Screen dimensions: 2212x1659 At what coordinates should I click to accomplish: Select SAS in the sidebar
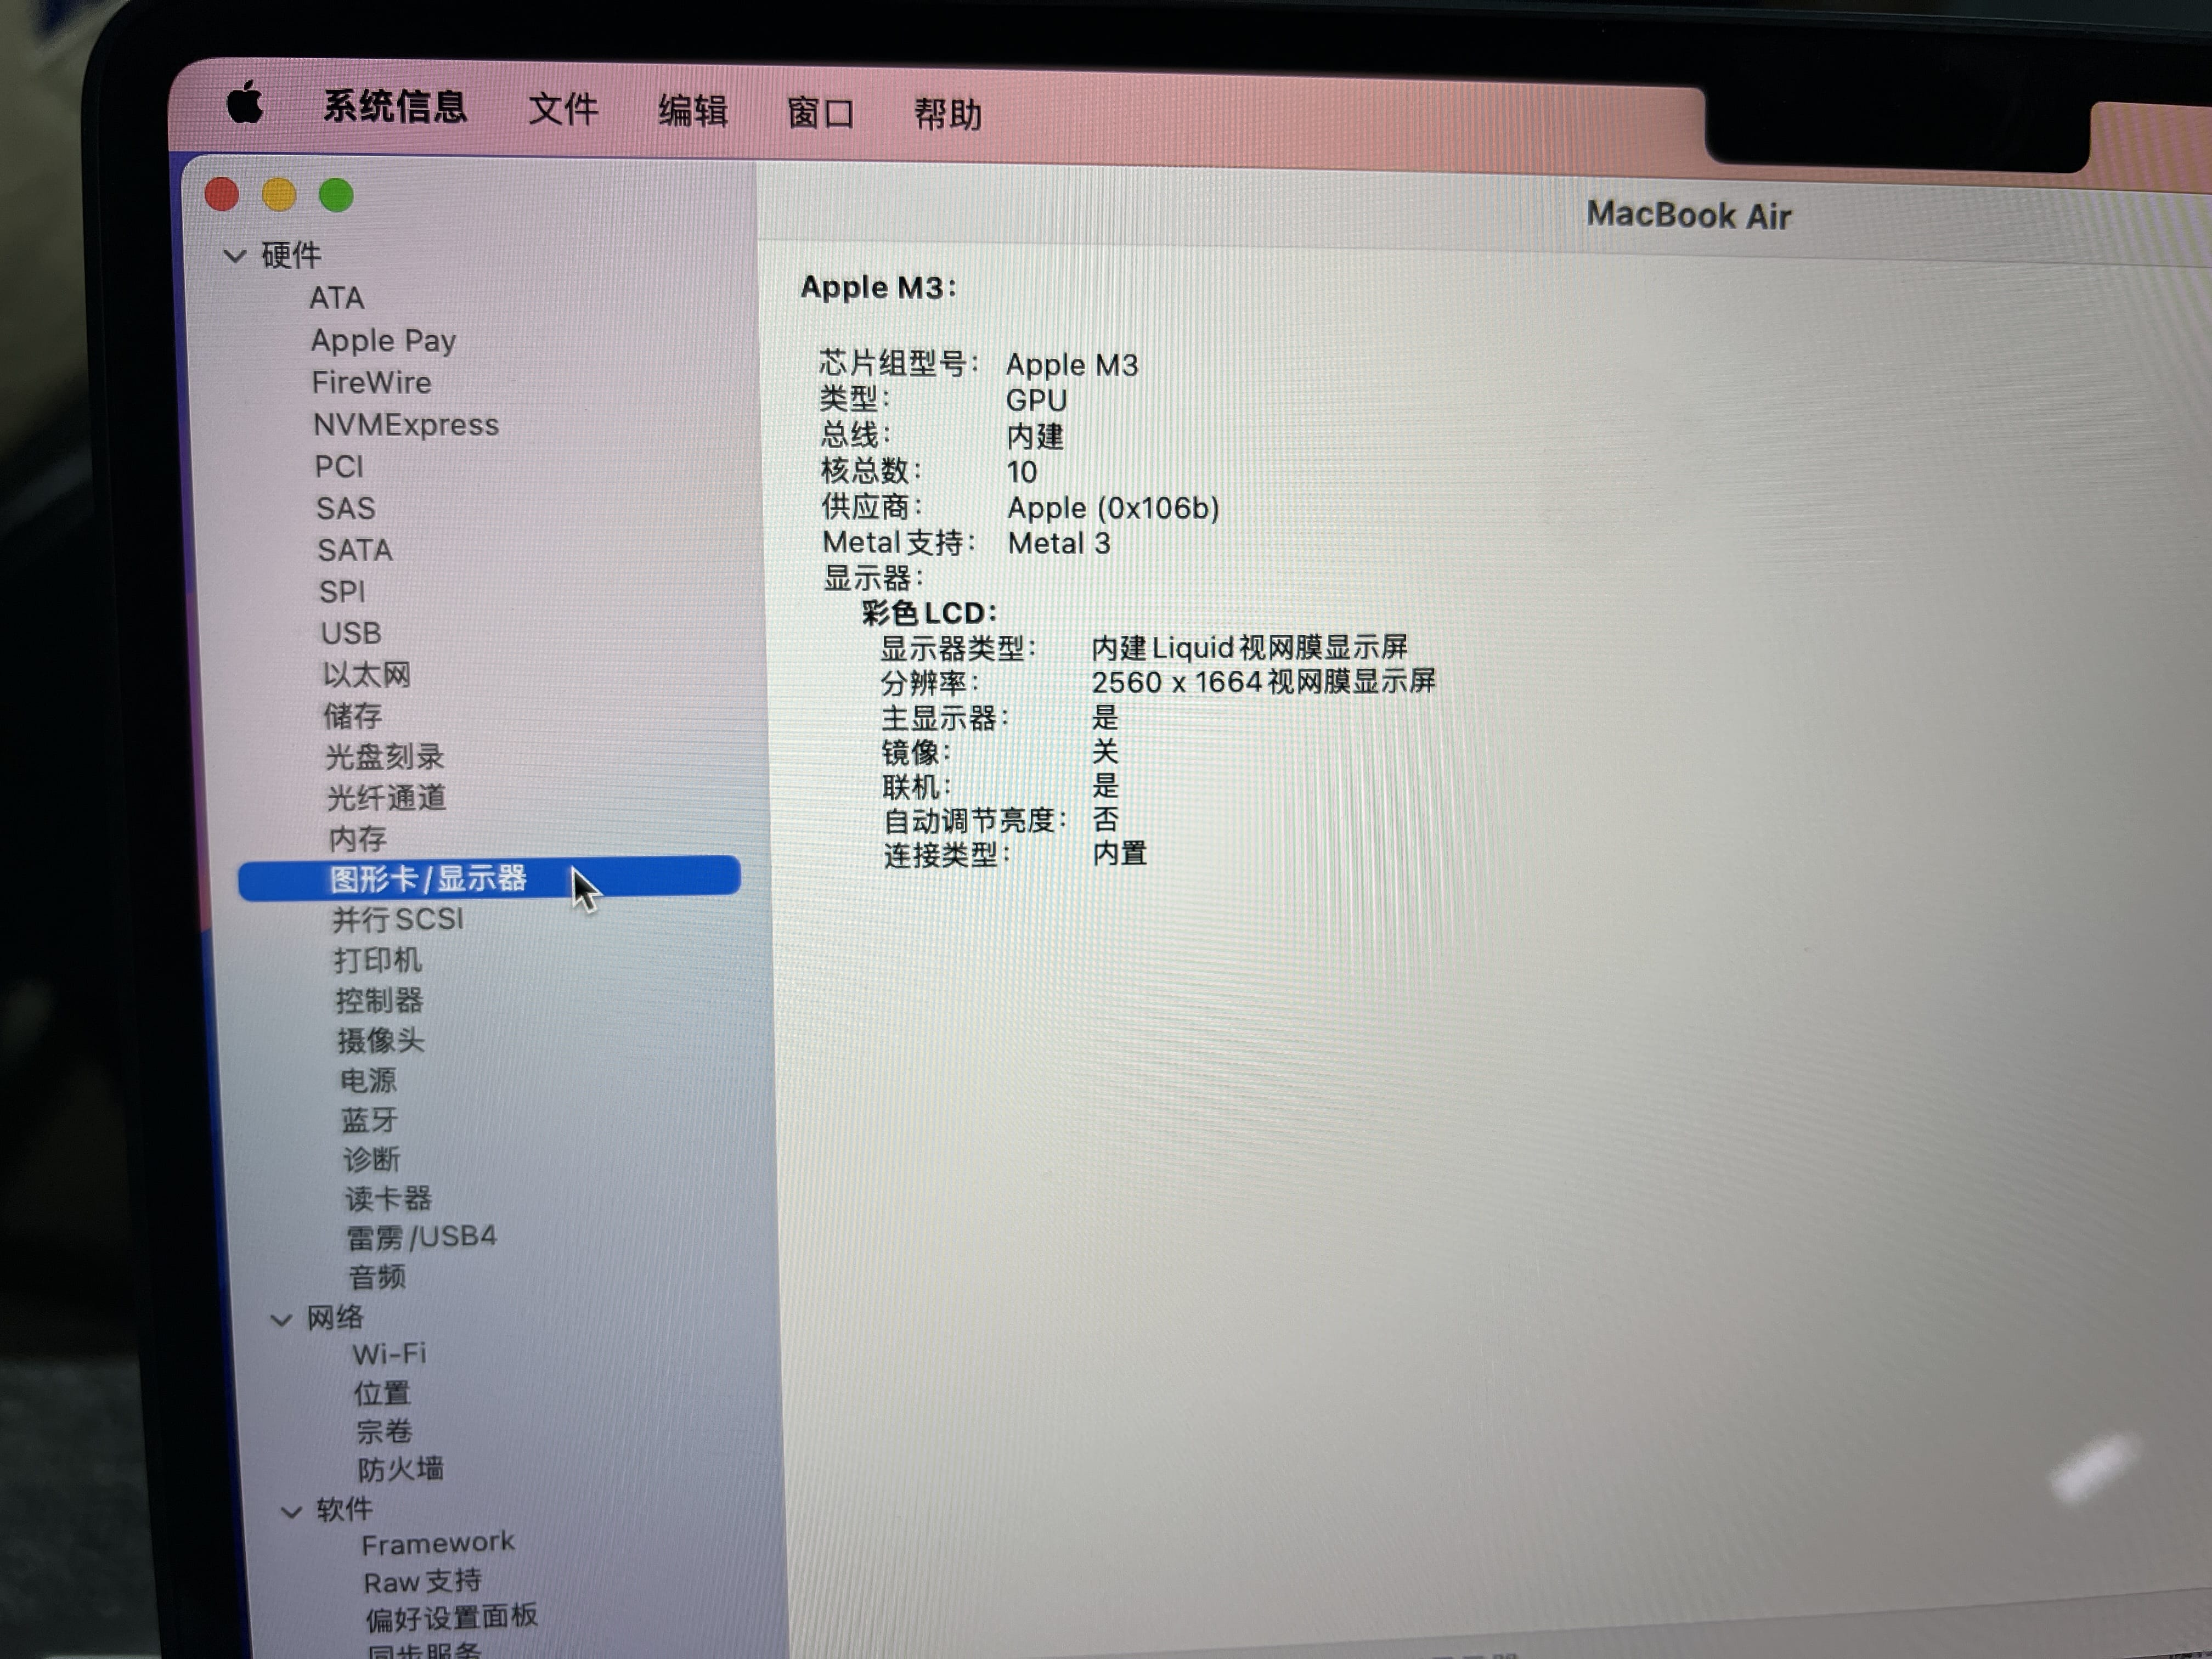[x=346, y=508]
